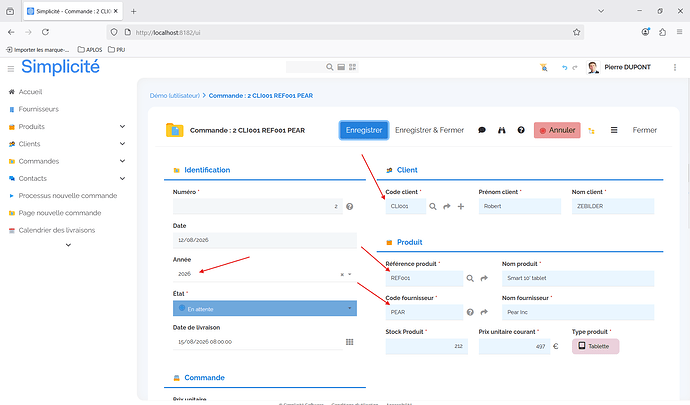
Task: Show help for Numéro field
Action: tap(349, 206)
